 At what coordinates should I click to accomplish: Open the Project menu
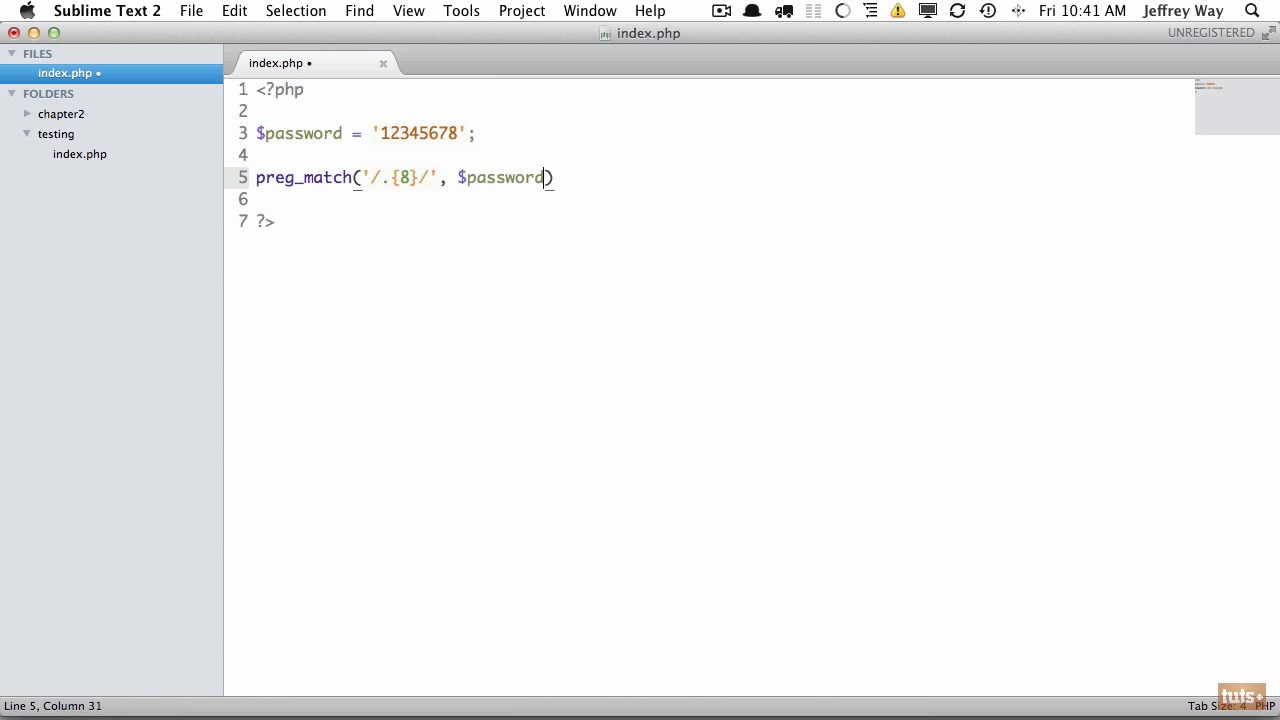tap(522, 11)
